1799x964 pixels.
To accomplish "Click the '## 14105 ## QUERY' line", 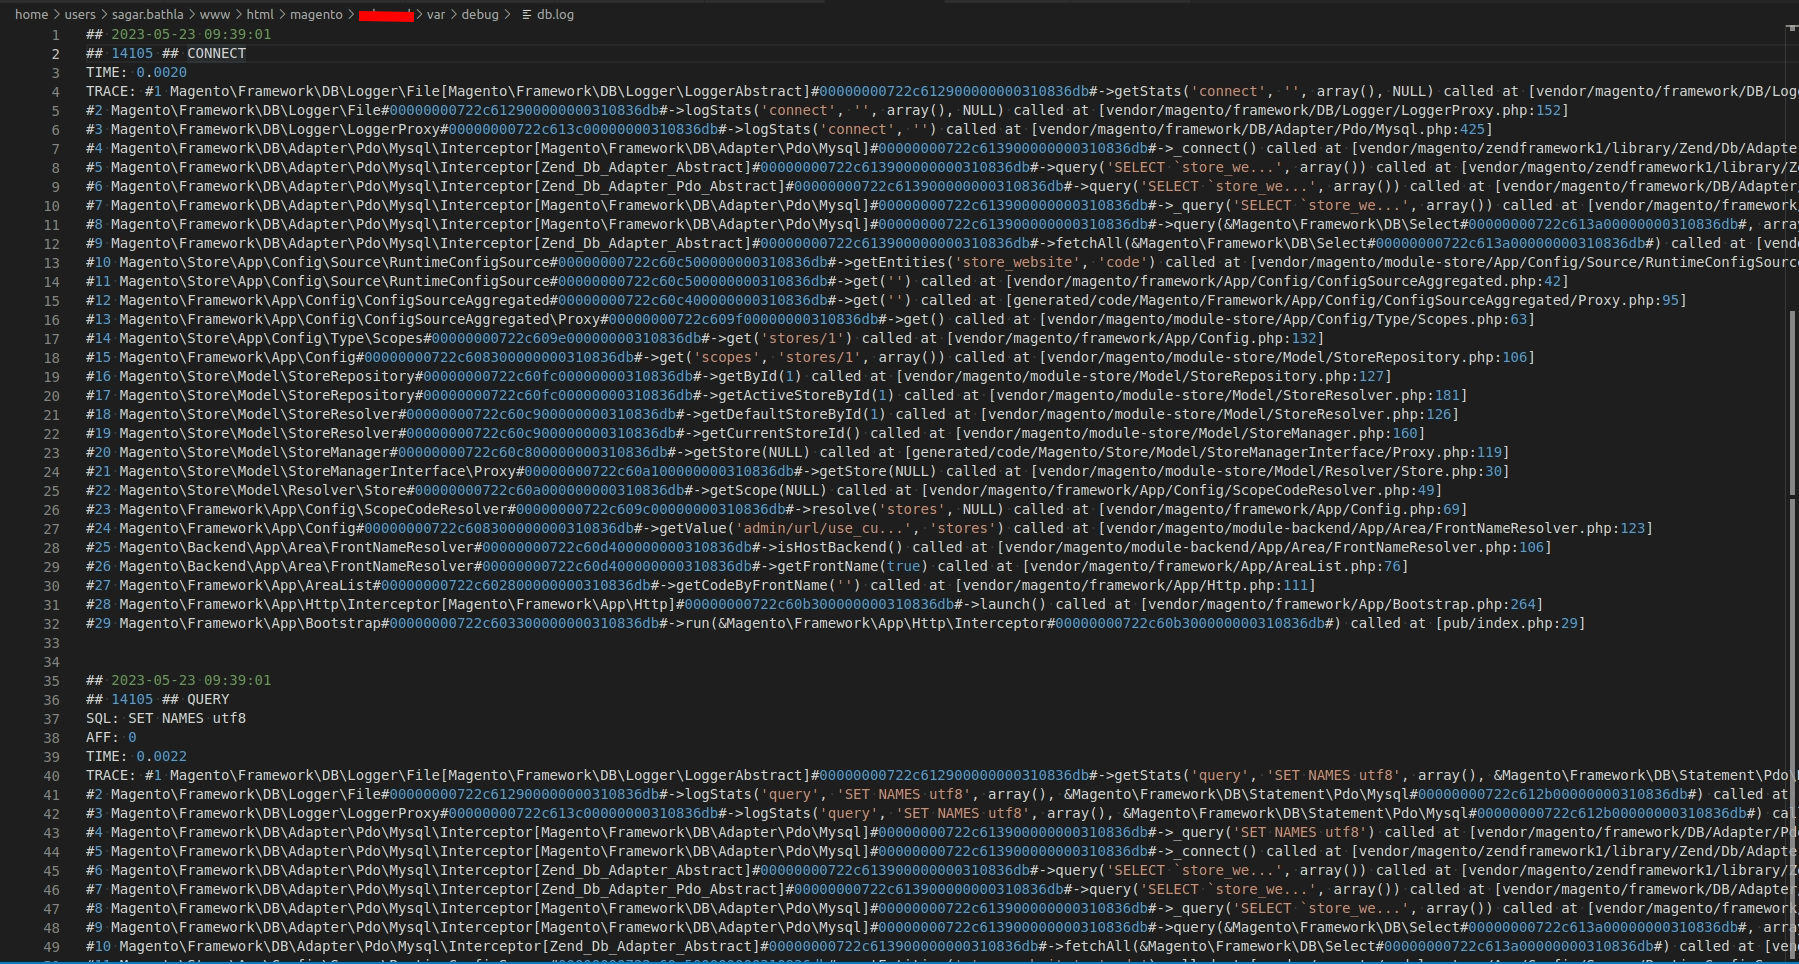I will click(158, 699).
